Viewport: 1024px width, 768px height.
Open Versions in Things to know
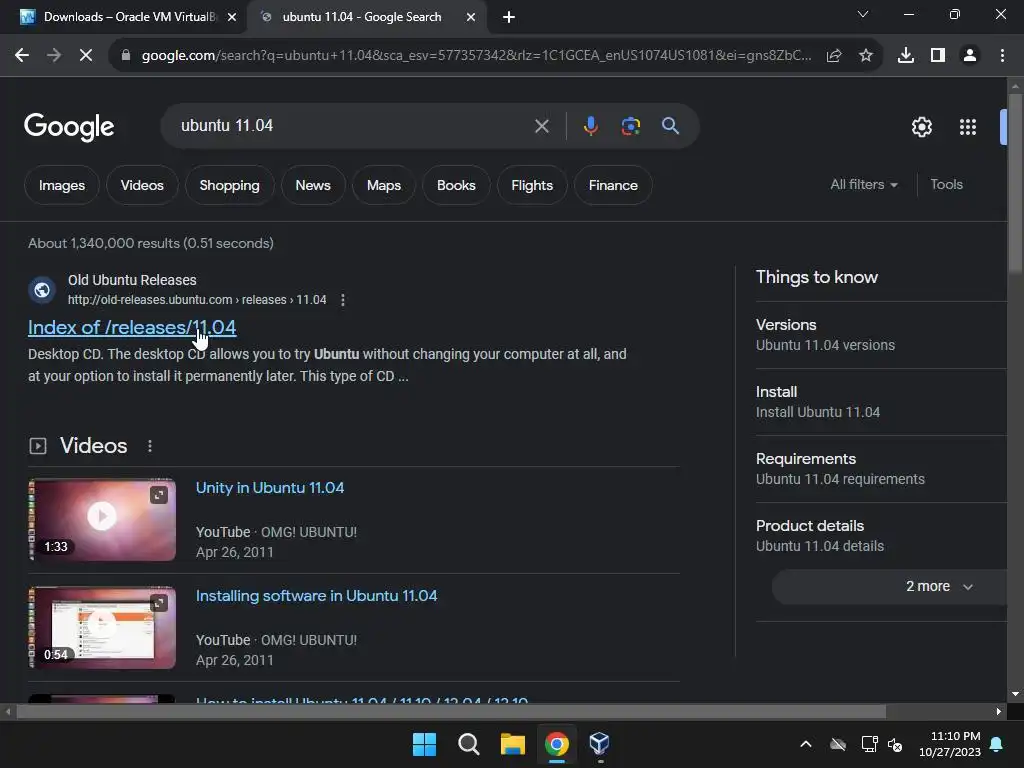[880, 334]
